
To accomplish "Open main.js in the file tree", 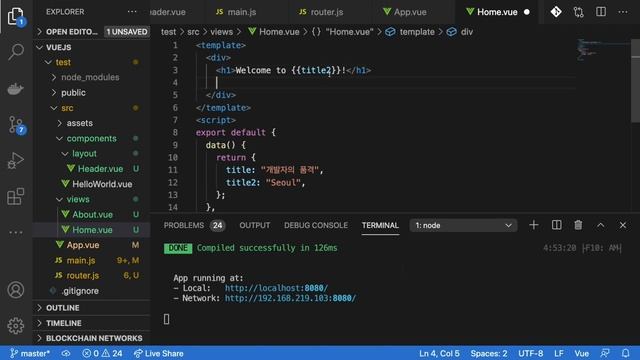I will click(x=91, y=260).
